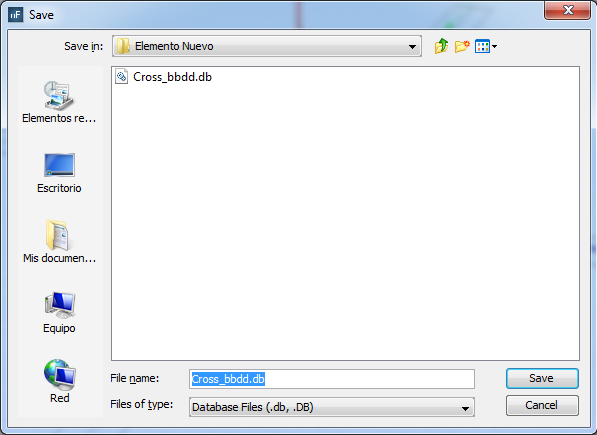Close the Save dialog window

coord(567,10)
